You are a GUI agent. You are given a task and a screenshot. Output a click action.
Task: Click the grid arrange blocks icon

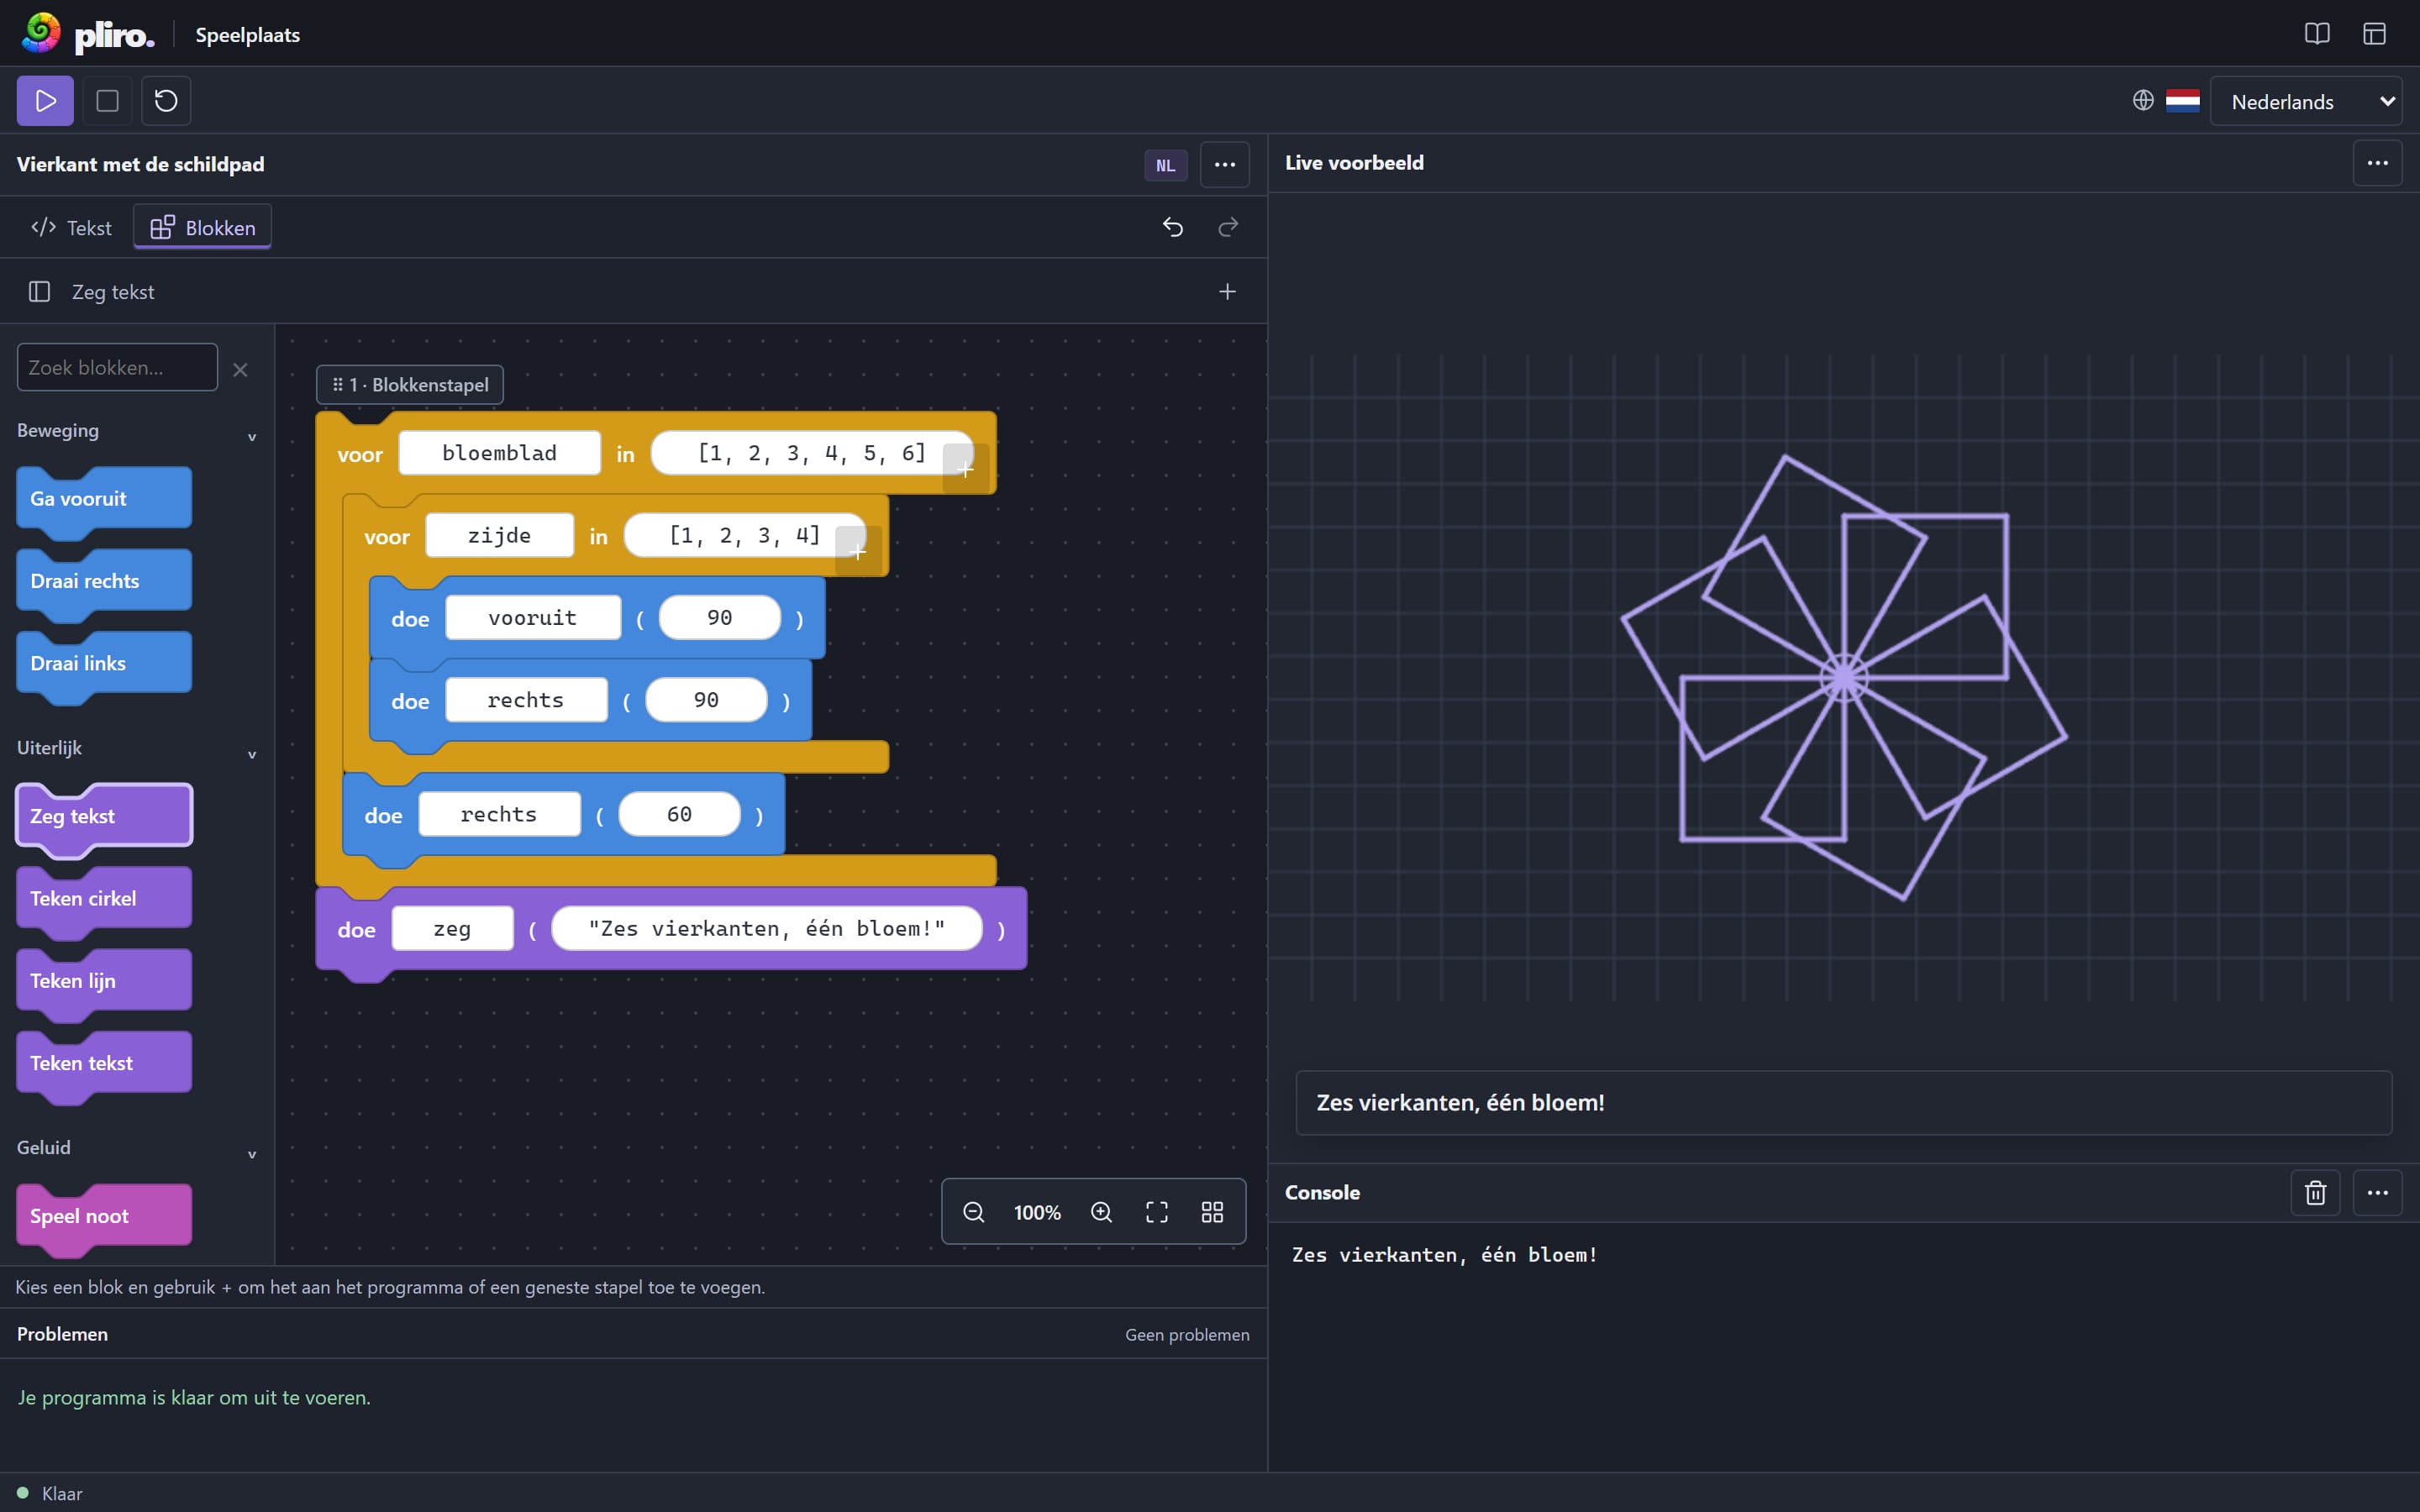1212,1212
